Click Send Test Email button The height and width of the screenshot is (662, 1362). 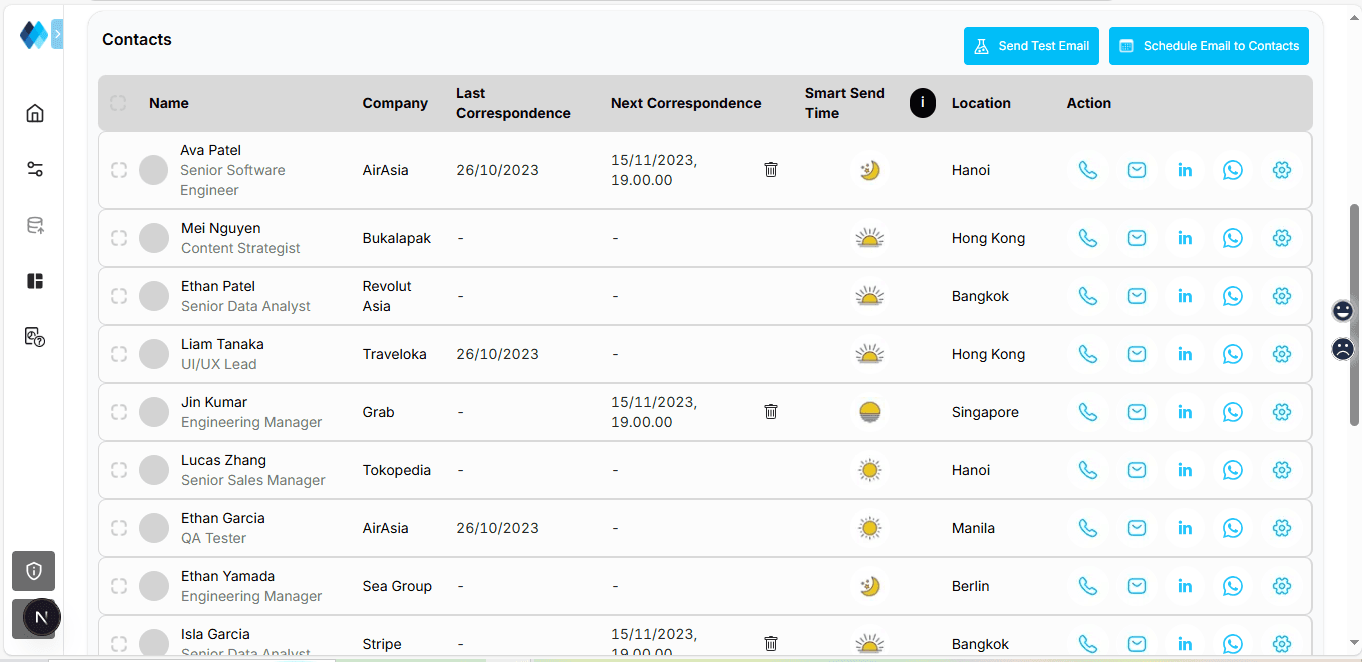1031,46
